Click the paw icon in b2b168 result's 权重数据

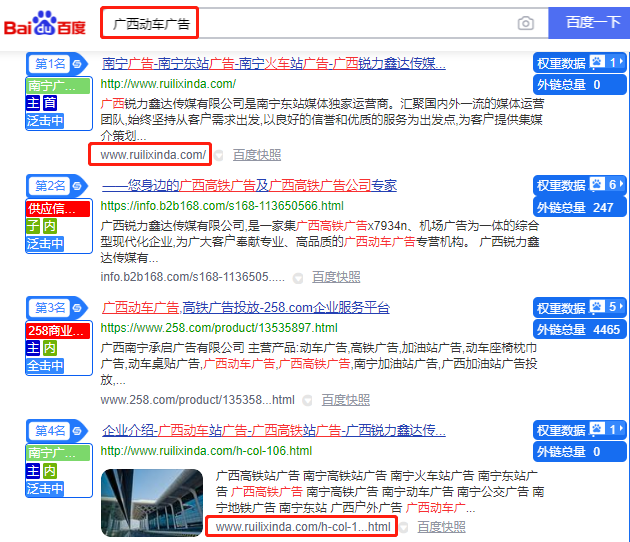click(597, 184)
